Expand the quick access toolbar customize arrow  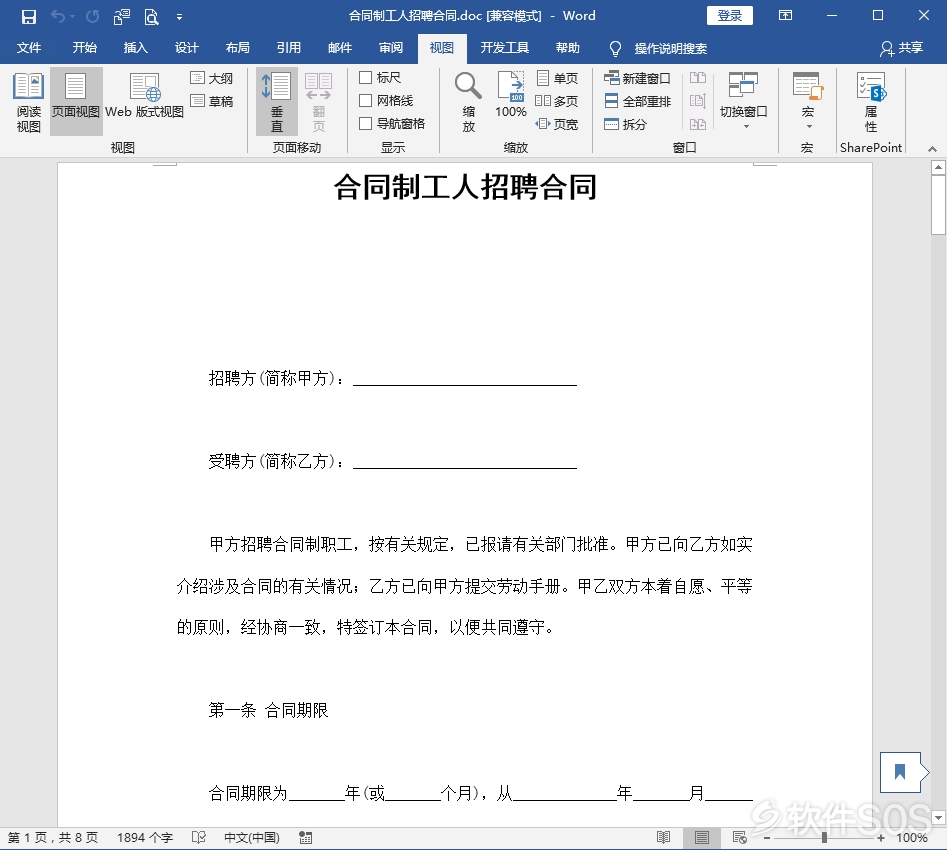pos(179,17)
